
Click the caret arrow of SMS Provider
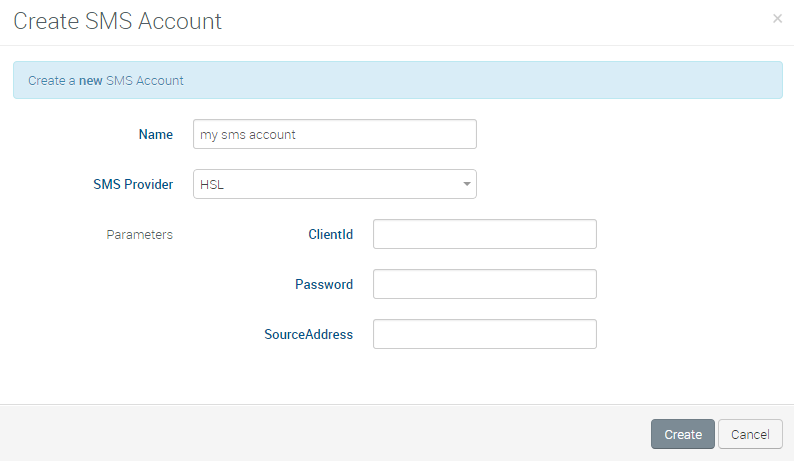[466, 184]
